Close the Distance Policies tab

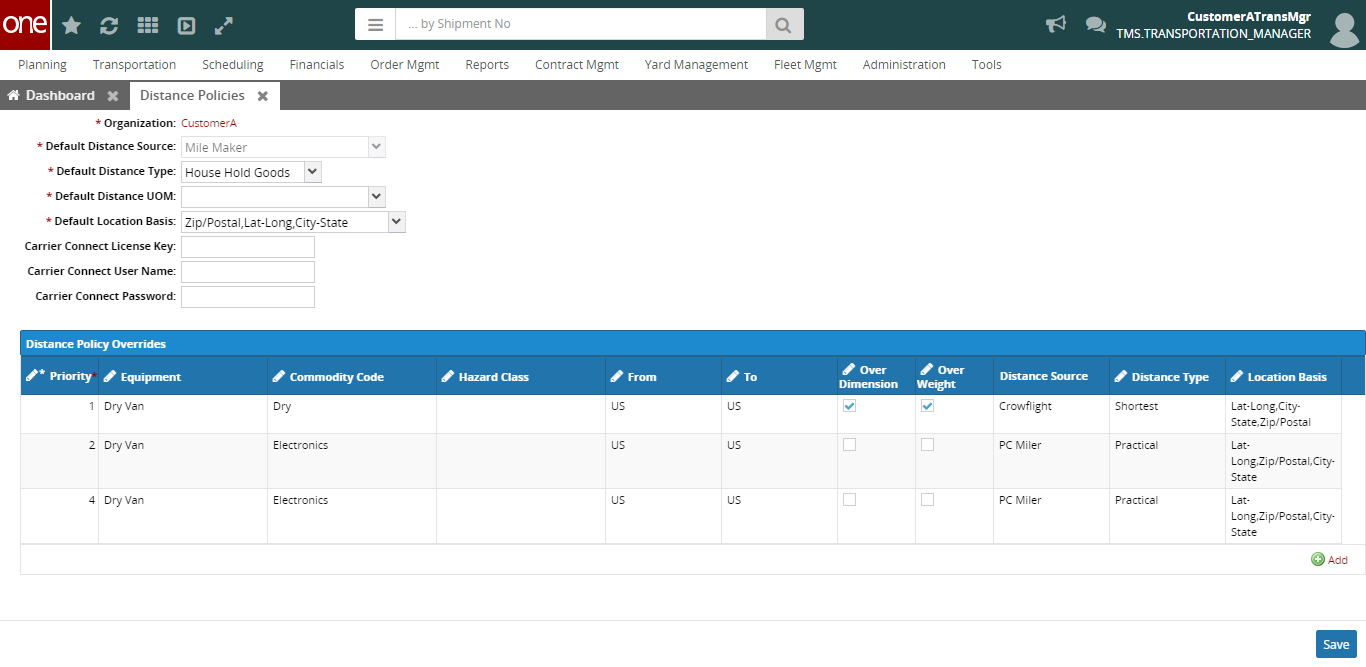pos(263,96)
